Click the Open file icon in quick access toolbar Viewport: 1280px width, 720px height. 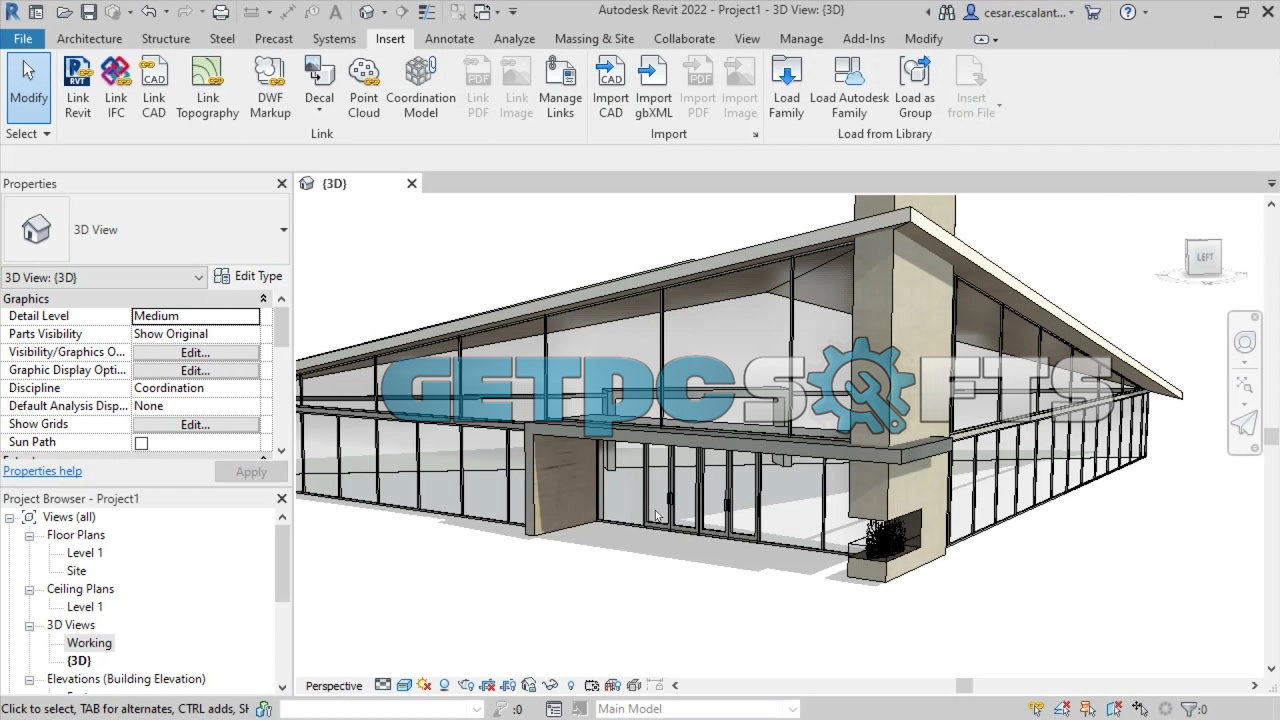tap(64, 12)
